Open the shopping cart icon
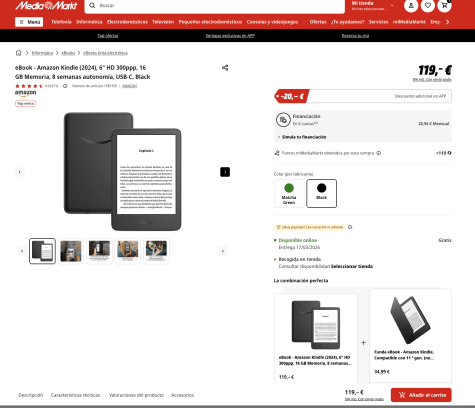The width and height of the screenshot is (475, 408). pyautogui.click(x=444, y=5)
